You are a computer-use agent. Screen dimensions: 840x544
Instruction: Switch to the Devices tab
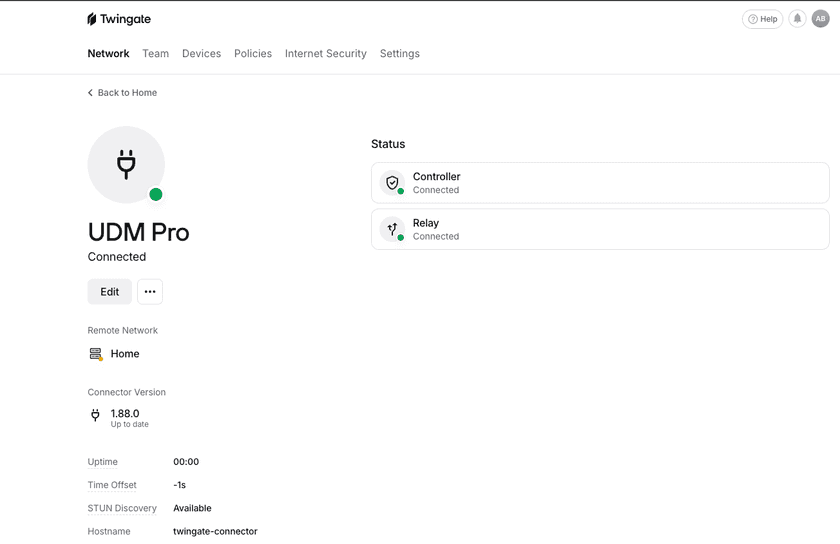point(201,54)
